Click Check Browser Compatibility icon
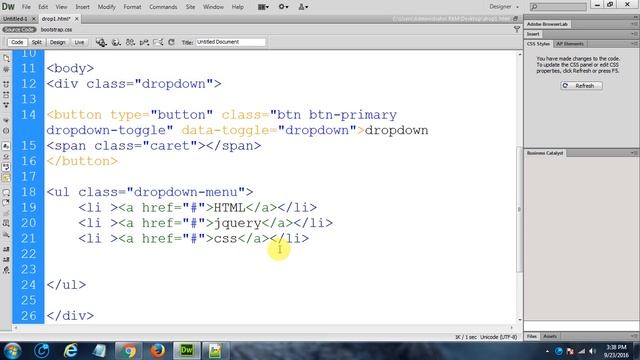The image size is (640, 360). [158, 42]
